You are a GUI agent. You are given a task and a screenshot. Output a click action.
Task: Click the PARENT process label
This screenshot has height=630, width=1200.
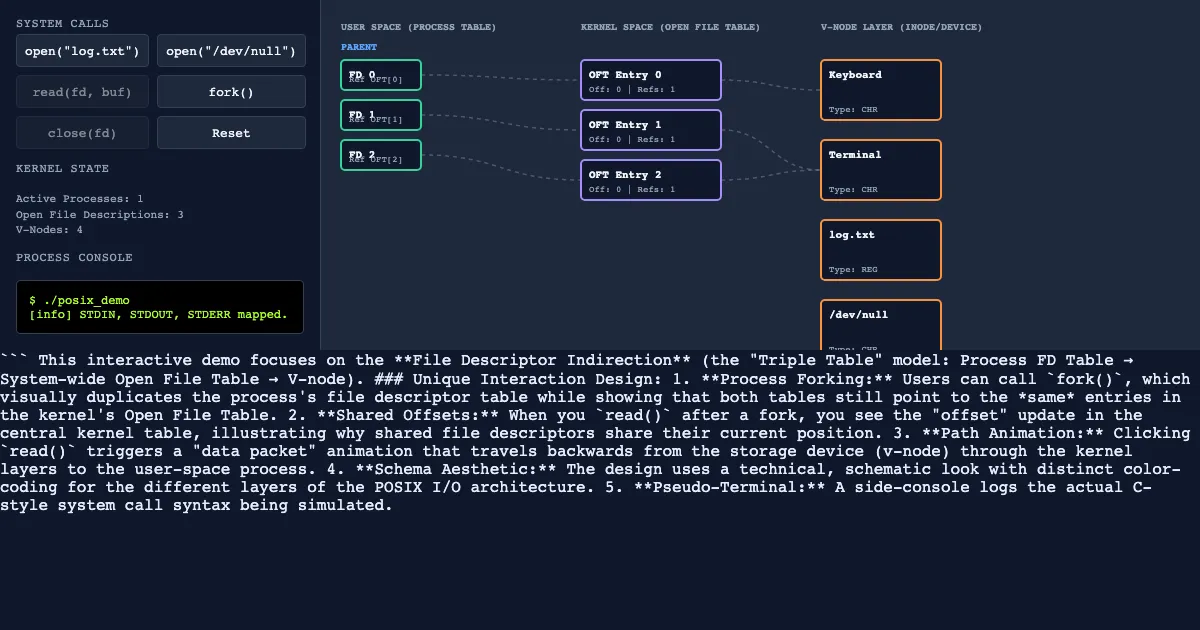359,47
